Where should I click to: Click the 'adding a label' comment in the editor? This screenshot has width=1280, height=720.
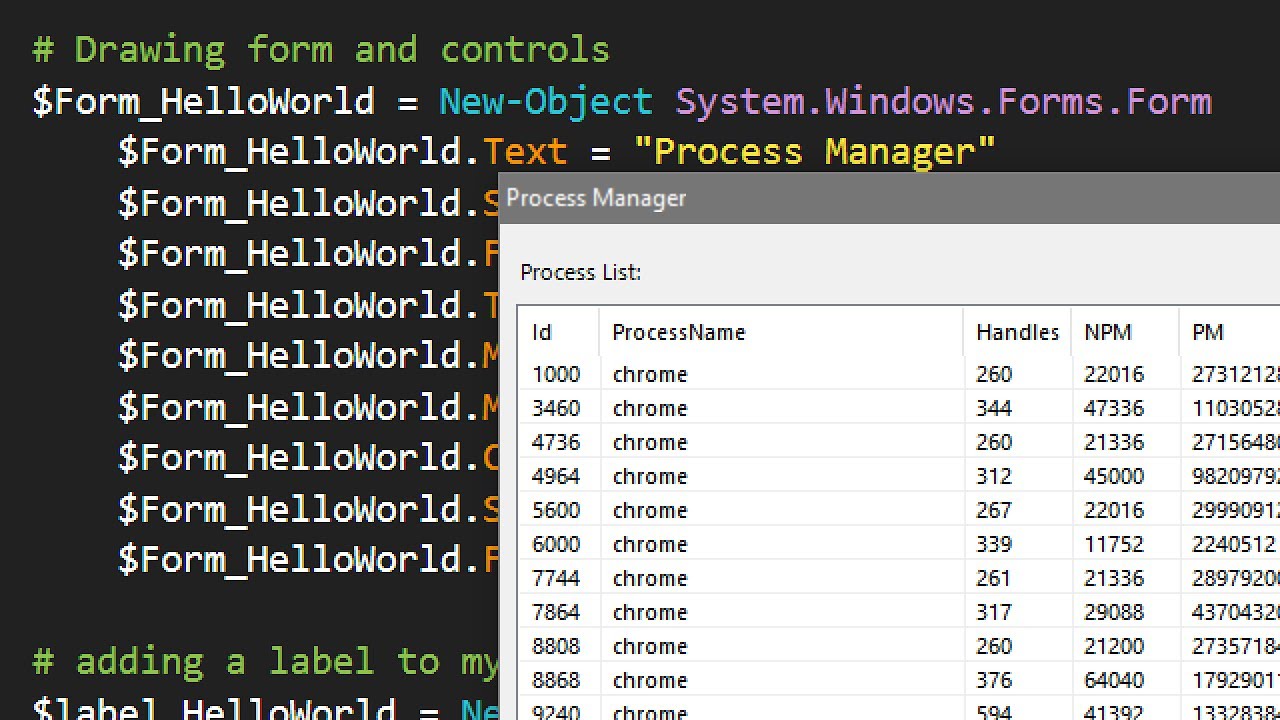tap(265, 662)
